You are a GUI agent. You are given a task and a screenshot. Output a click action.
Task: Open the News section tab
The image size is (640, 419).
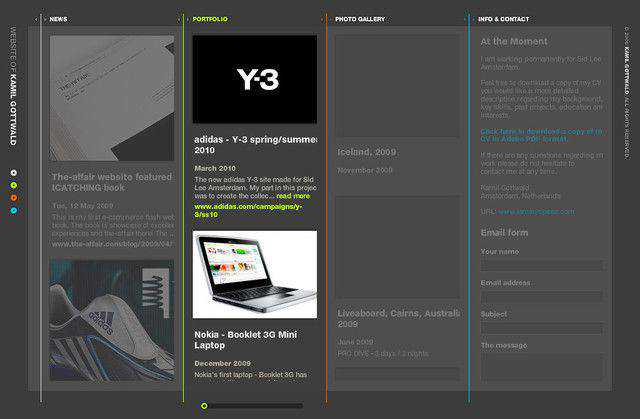click(59, 19)
